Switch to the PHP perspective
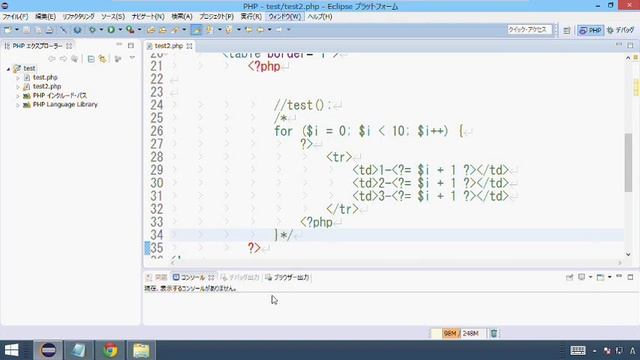Viewport: 640px width, 360px height. pos(590,31)
